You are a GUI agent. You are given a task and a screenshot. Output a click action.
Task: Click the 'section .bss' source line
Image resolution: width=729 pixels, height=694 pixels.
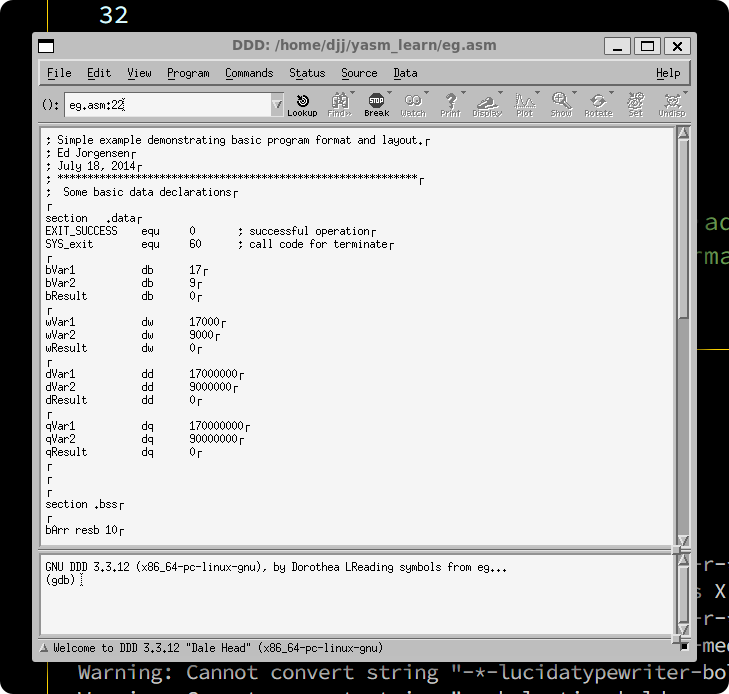tap(85, 504)
